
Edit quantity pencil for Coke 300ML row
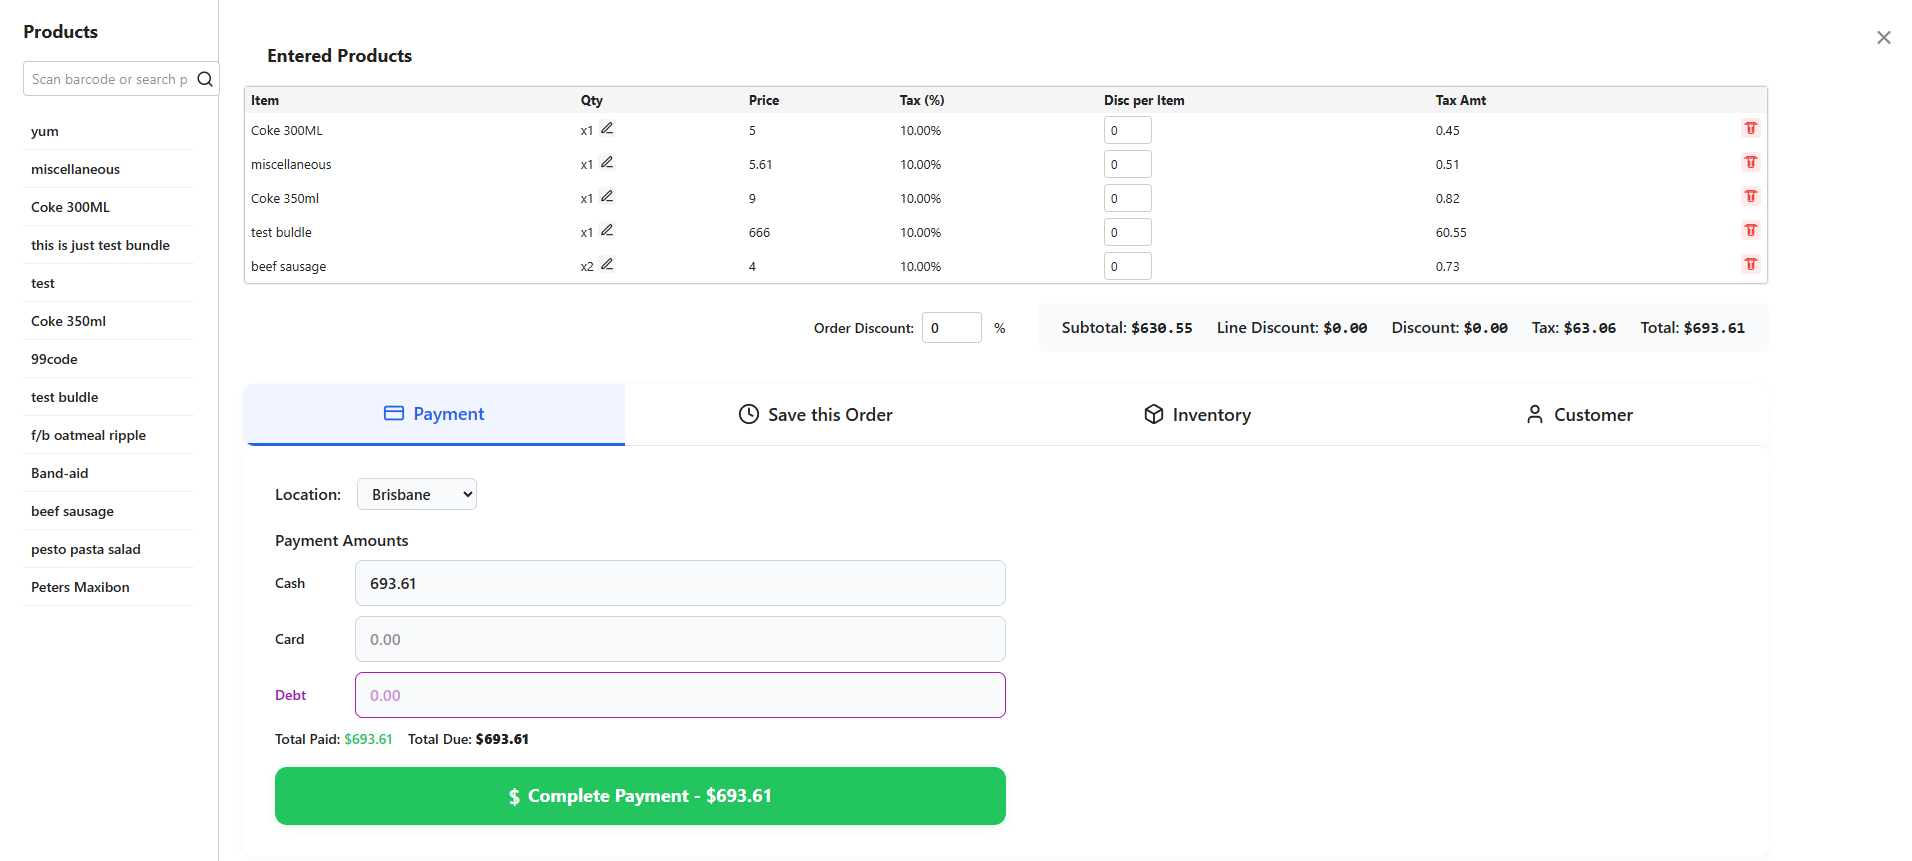point(607,128)
